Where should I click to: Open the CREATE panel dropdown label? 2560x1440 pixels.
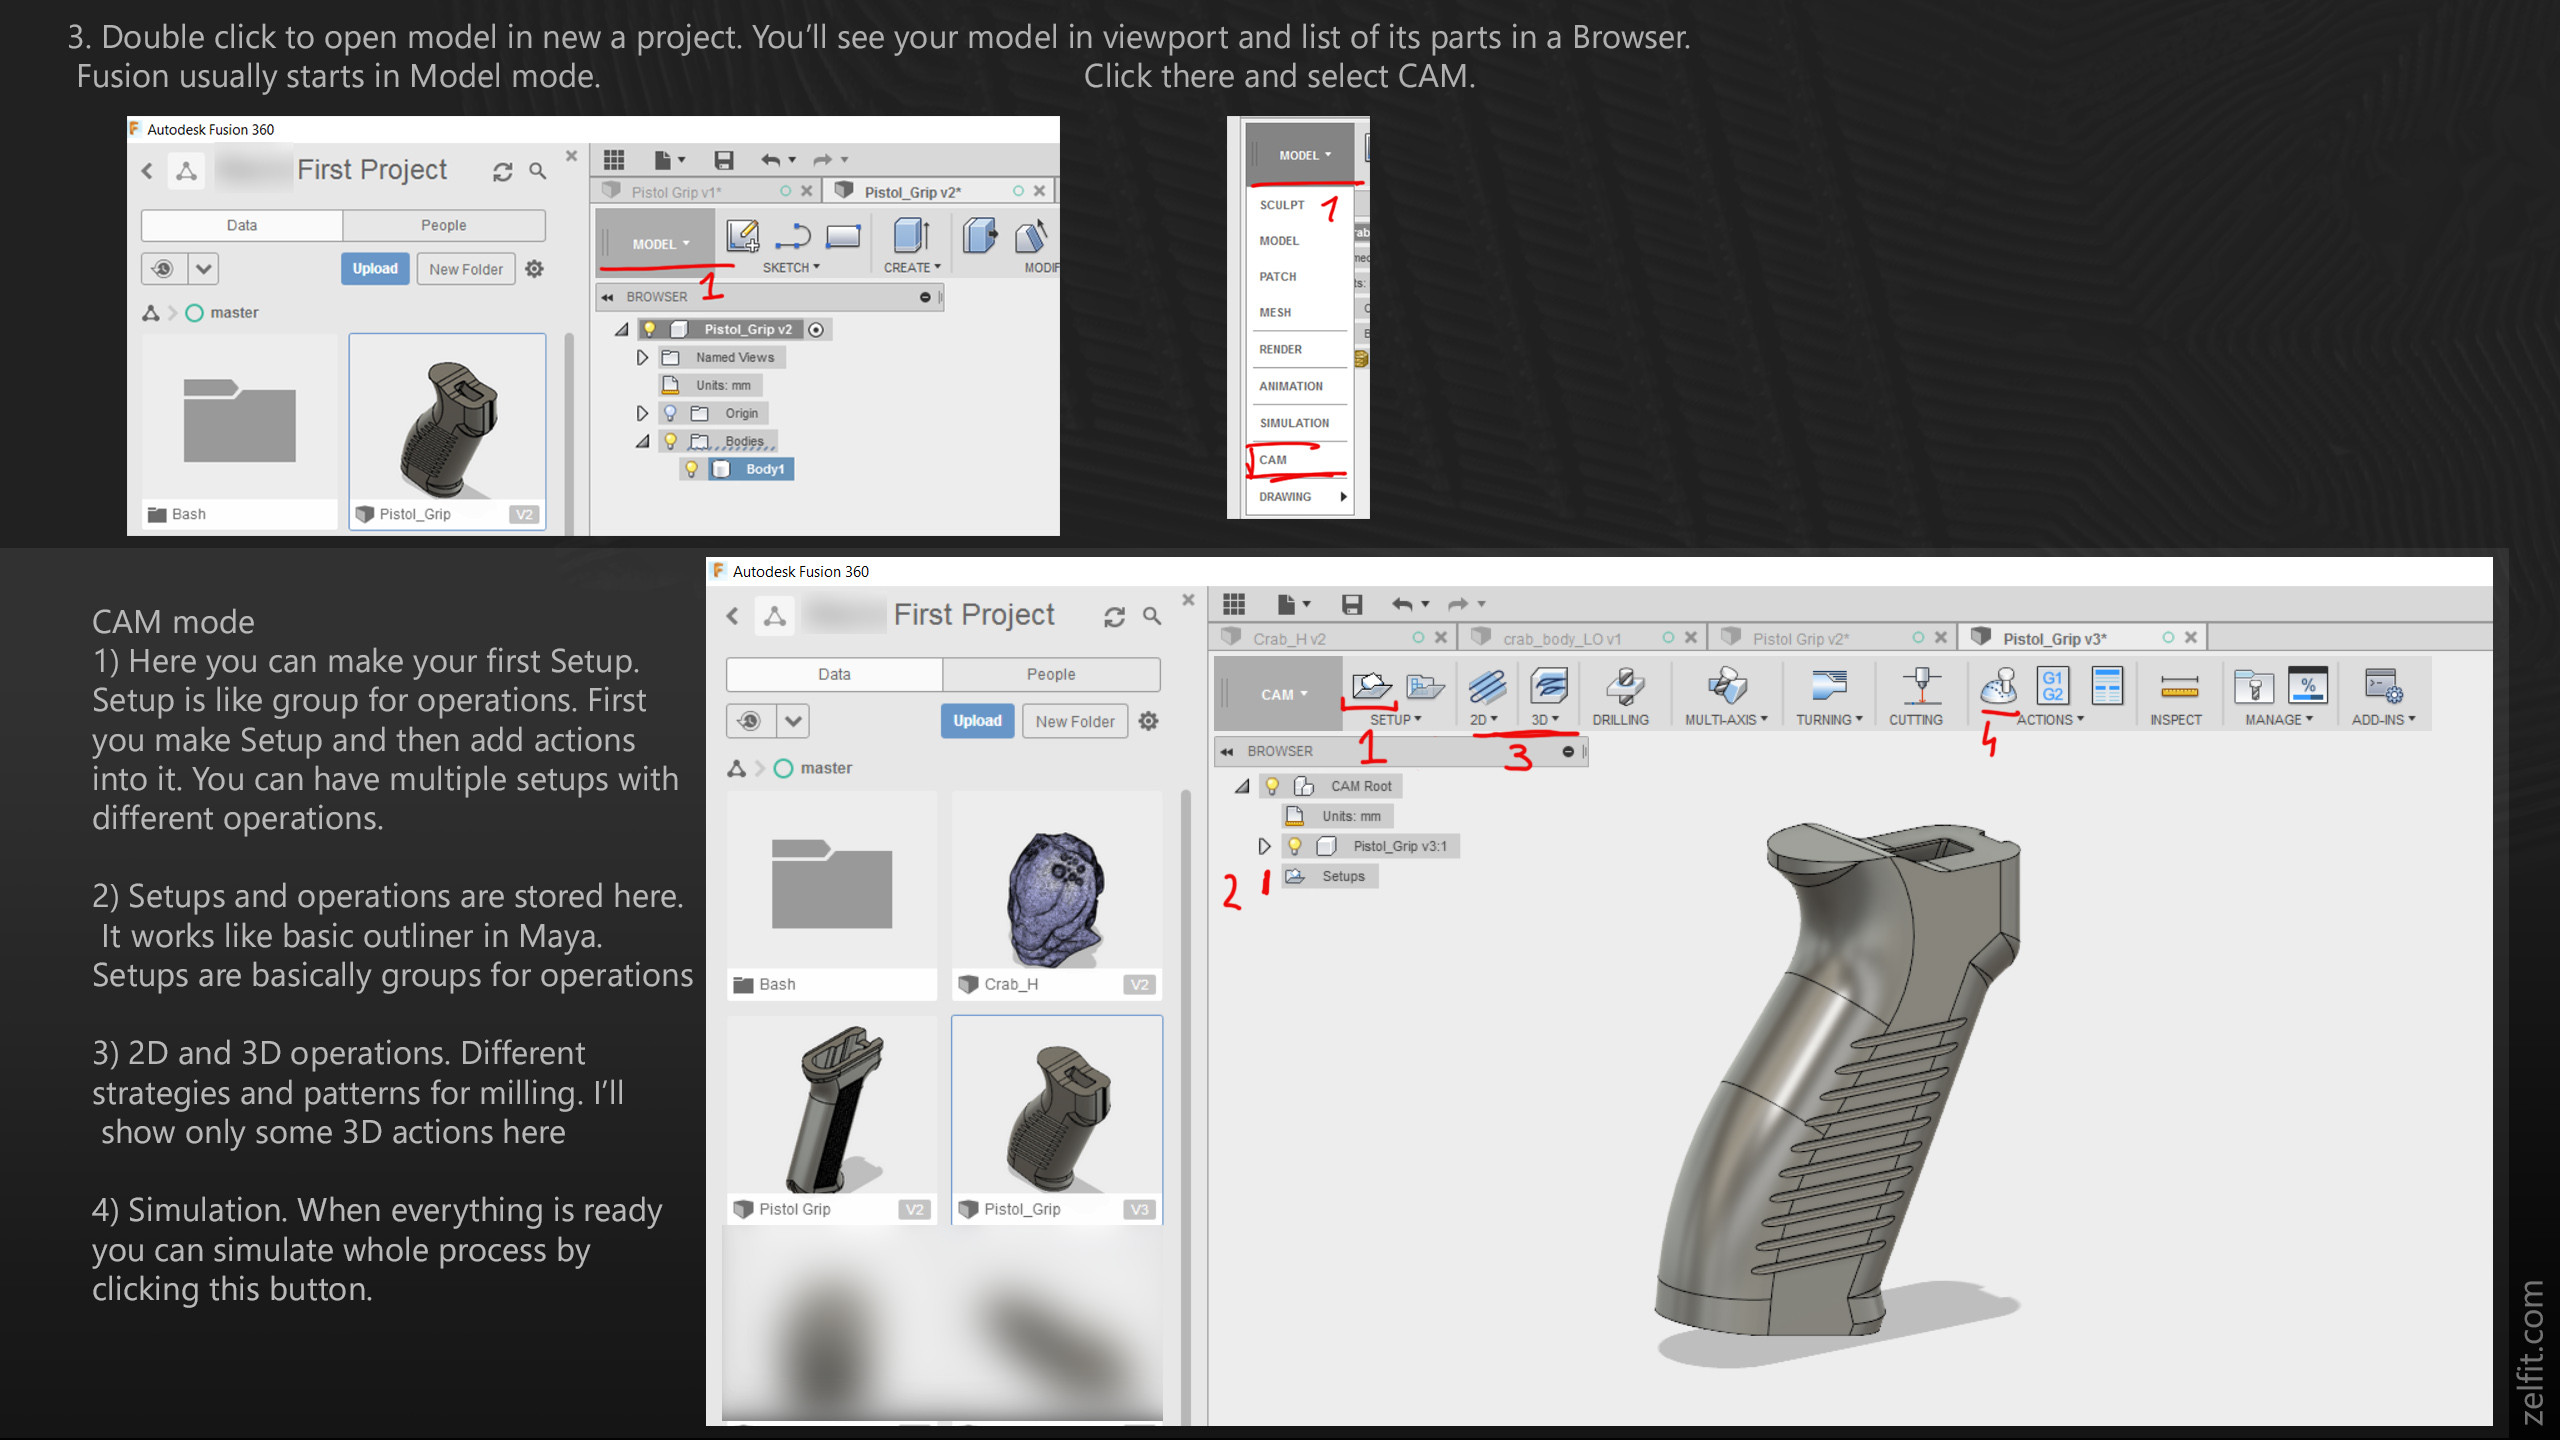[911, 268]
